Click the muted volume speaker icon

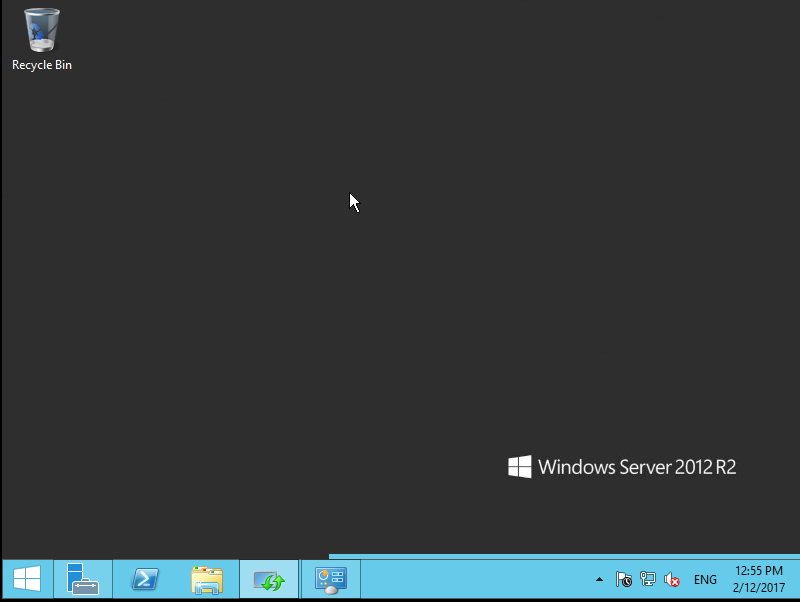coord(672,579)
